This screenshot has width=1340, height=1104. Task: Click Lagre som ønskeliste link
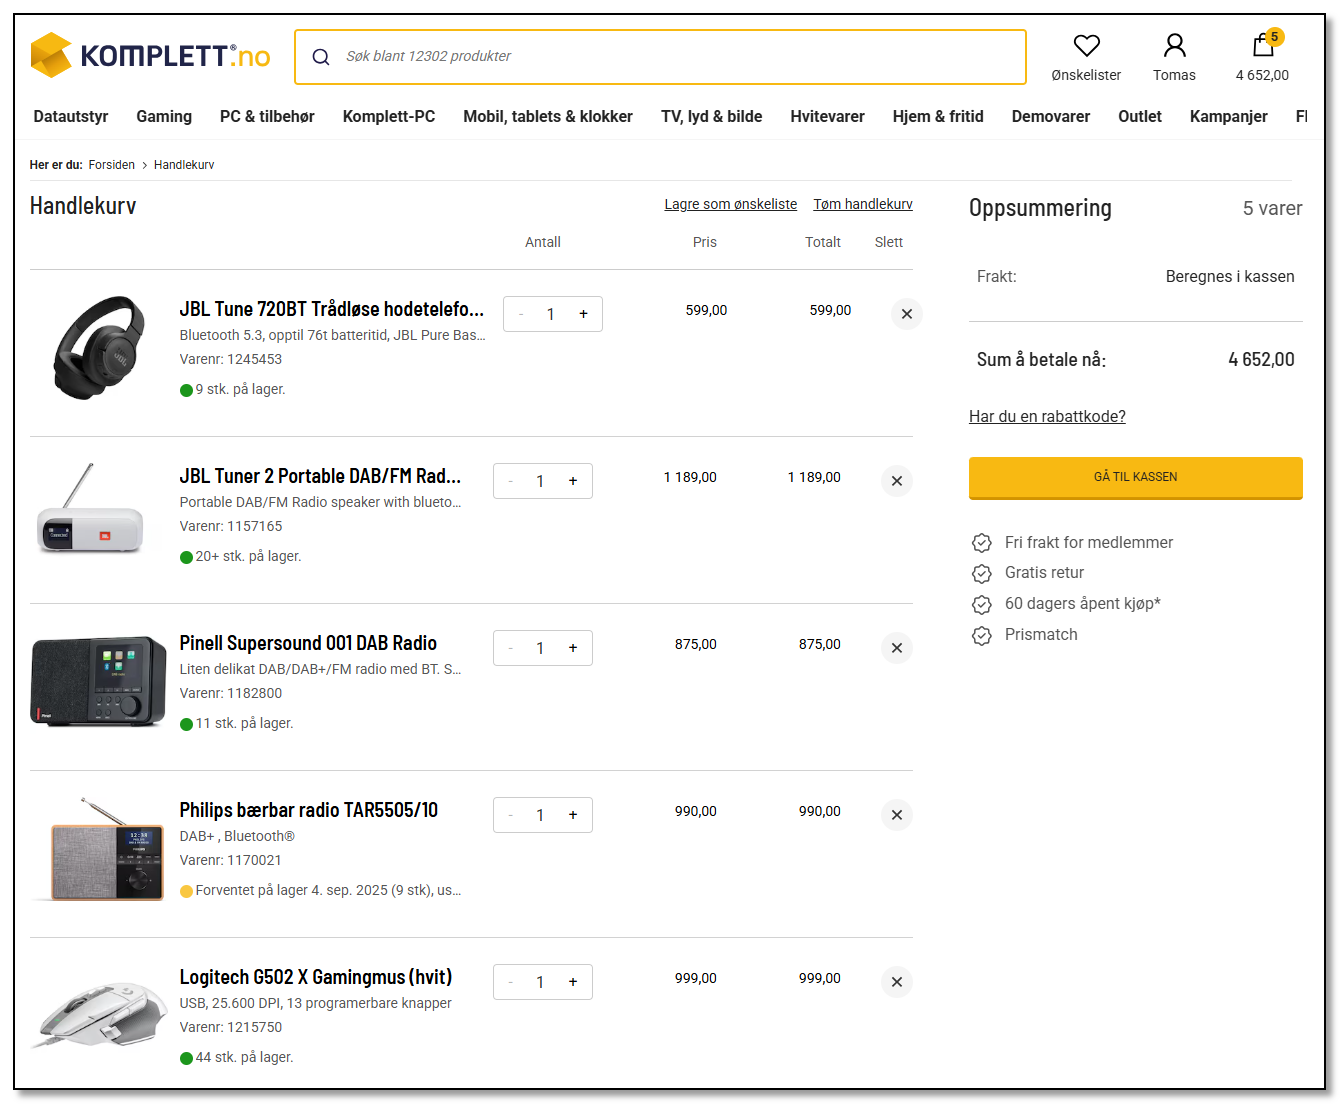click(x=731, y=204)
